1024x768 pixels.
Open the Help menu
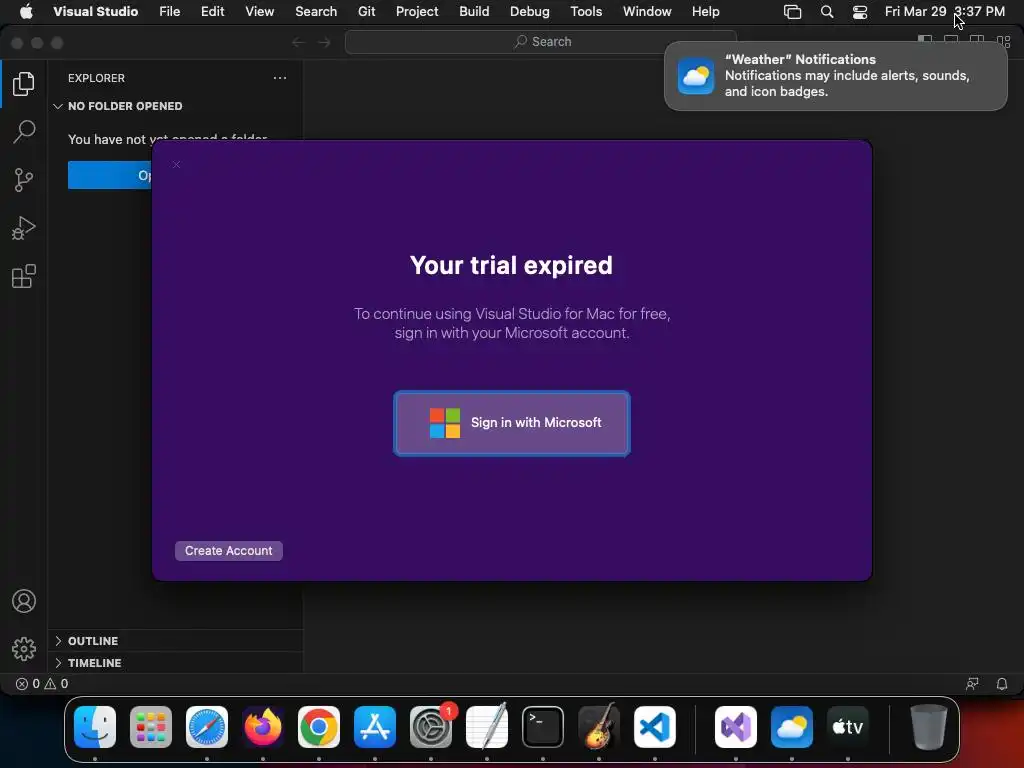click(x=705, y=12)
